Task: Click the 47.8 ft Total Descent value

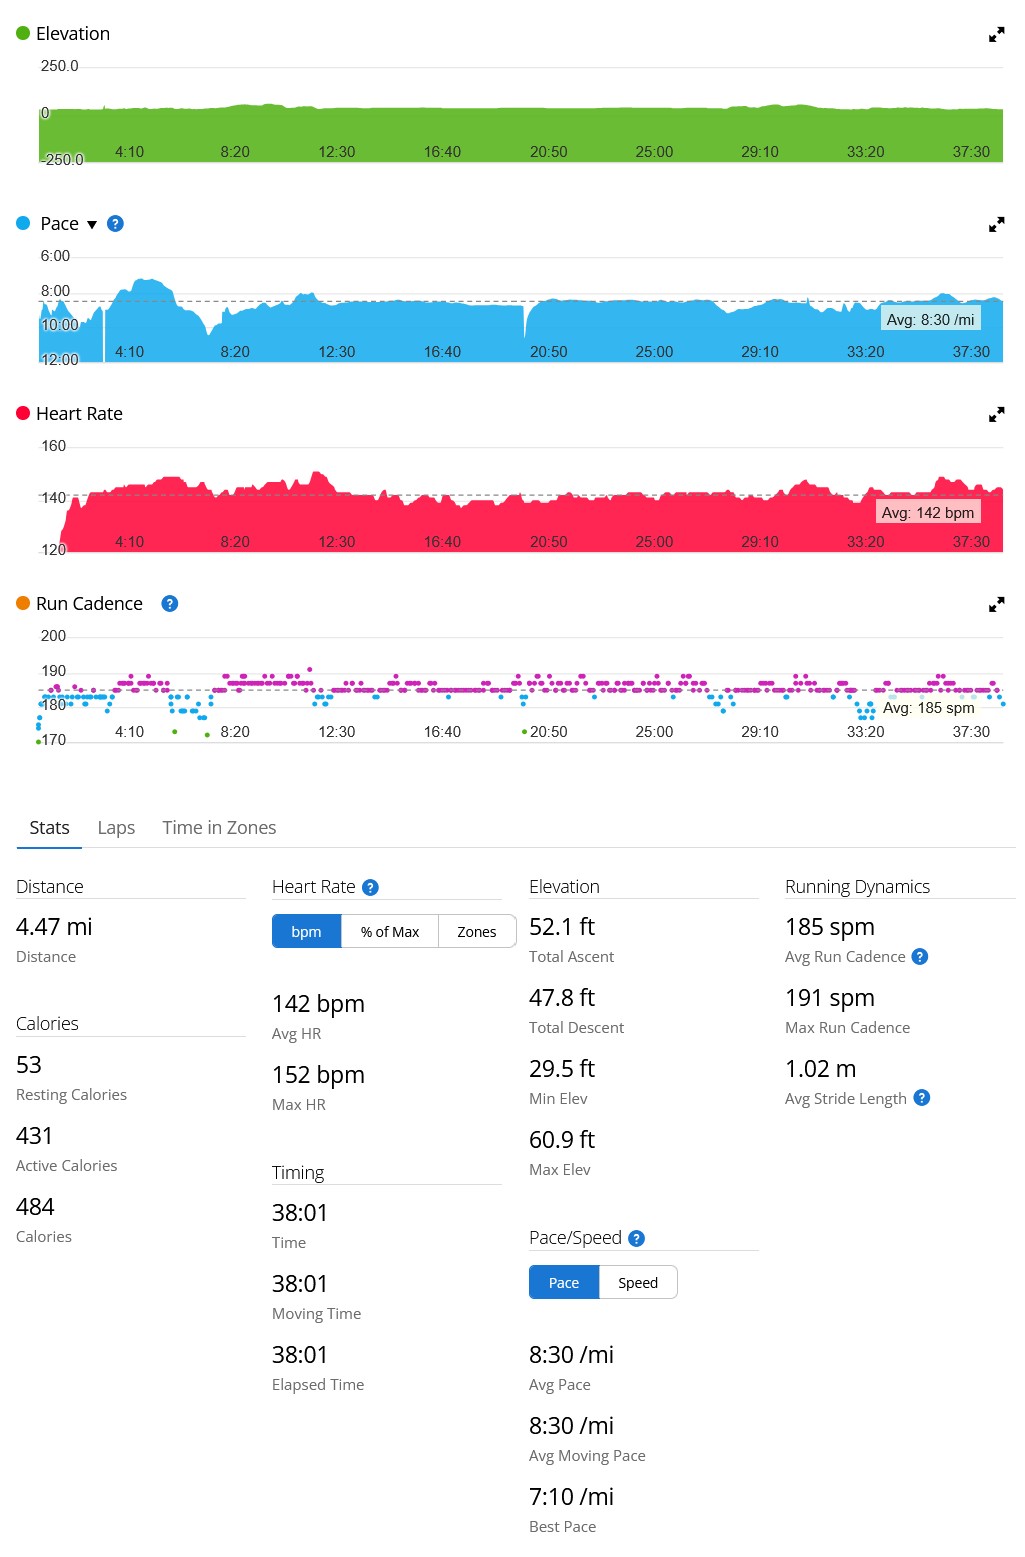Action: pos(562,998)
